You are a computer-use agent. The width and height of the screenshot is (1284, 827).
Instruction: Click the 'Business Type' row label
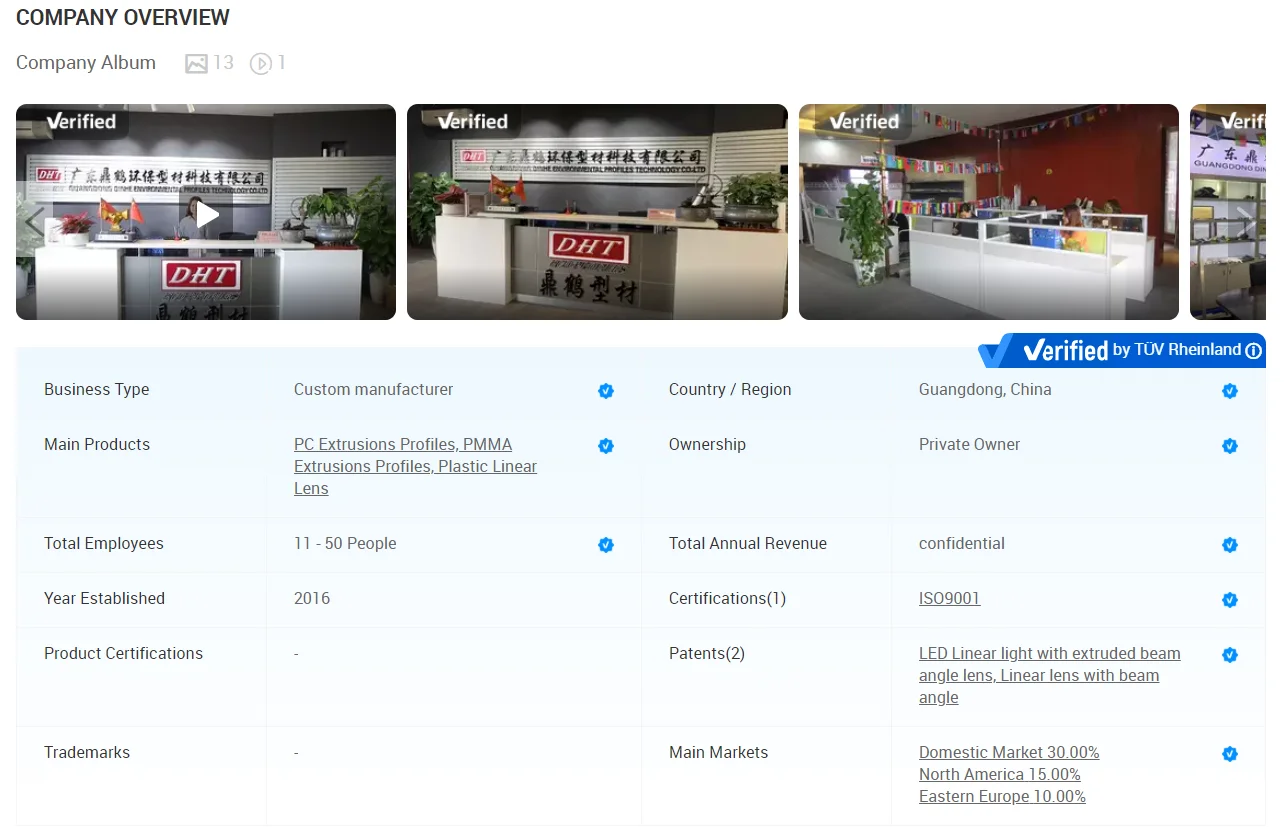pyautogui.click(x=96, y=389)
